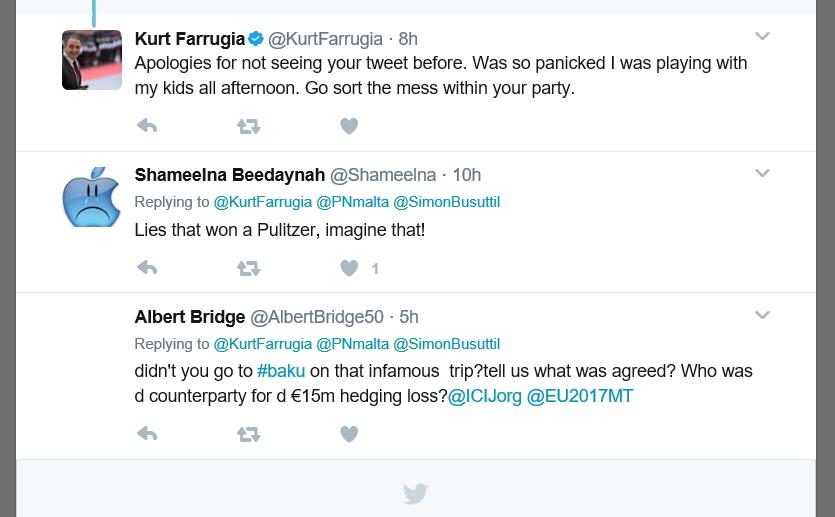Reply to Kurt Farrugia's tweet

(x=147, y=126)
